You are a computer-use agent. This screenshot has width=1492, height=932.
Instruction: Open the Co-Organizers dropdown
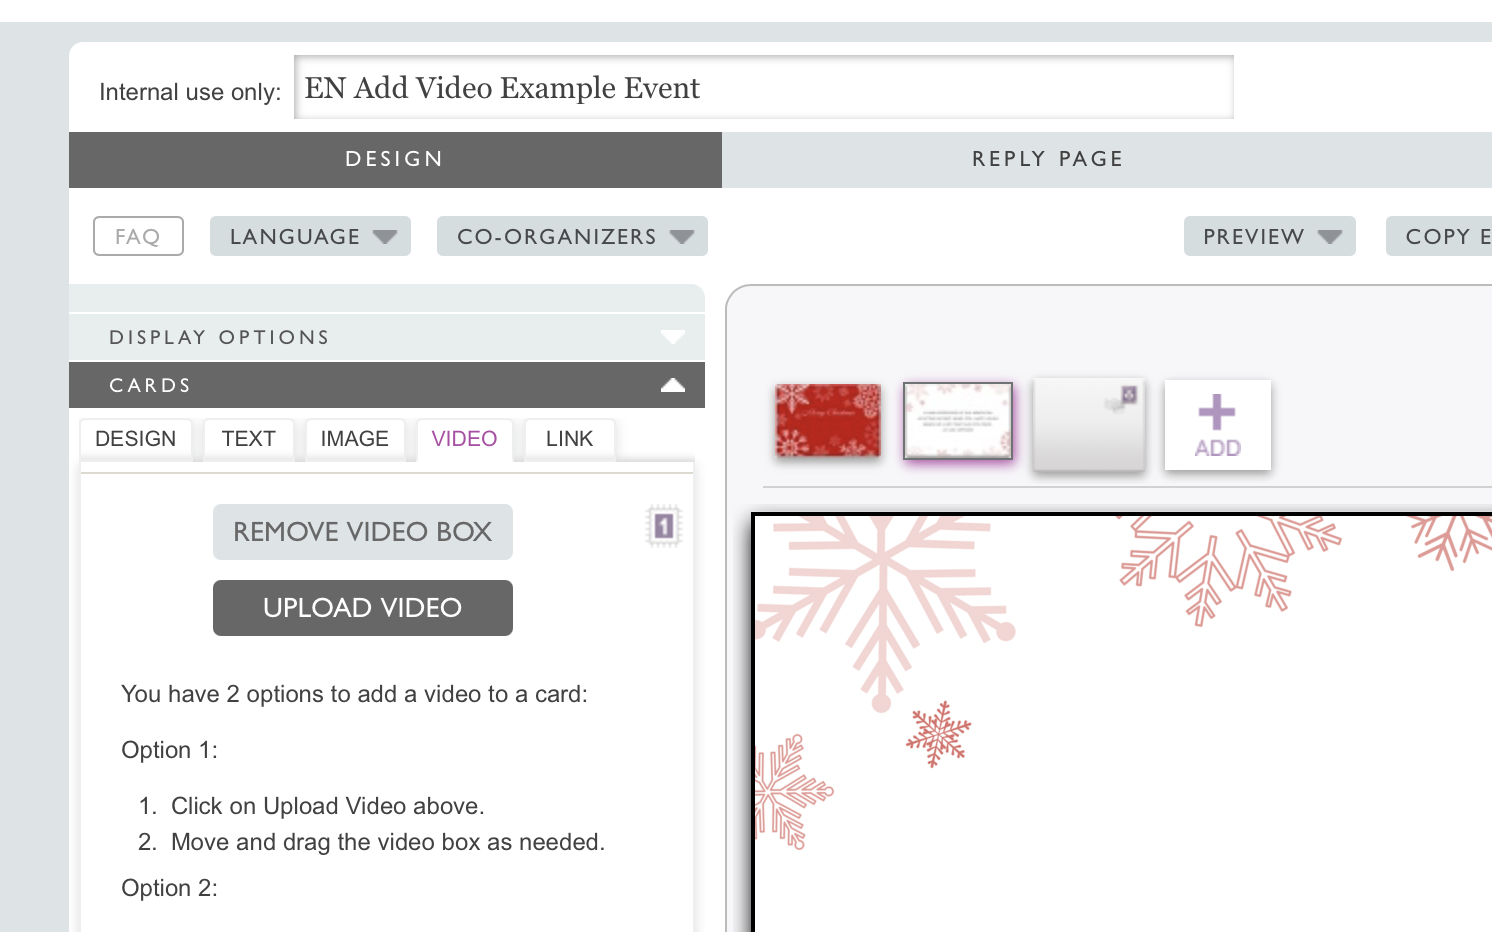[x=572, y=237]
